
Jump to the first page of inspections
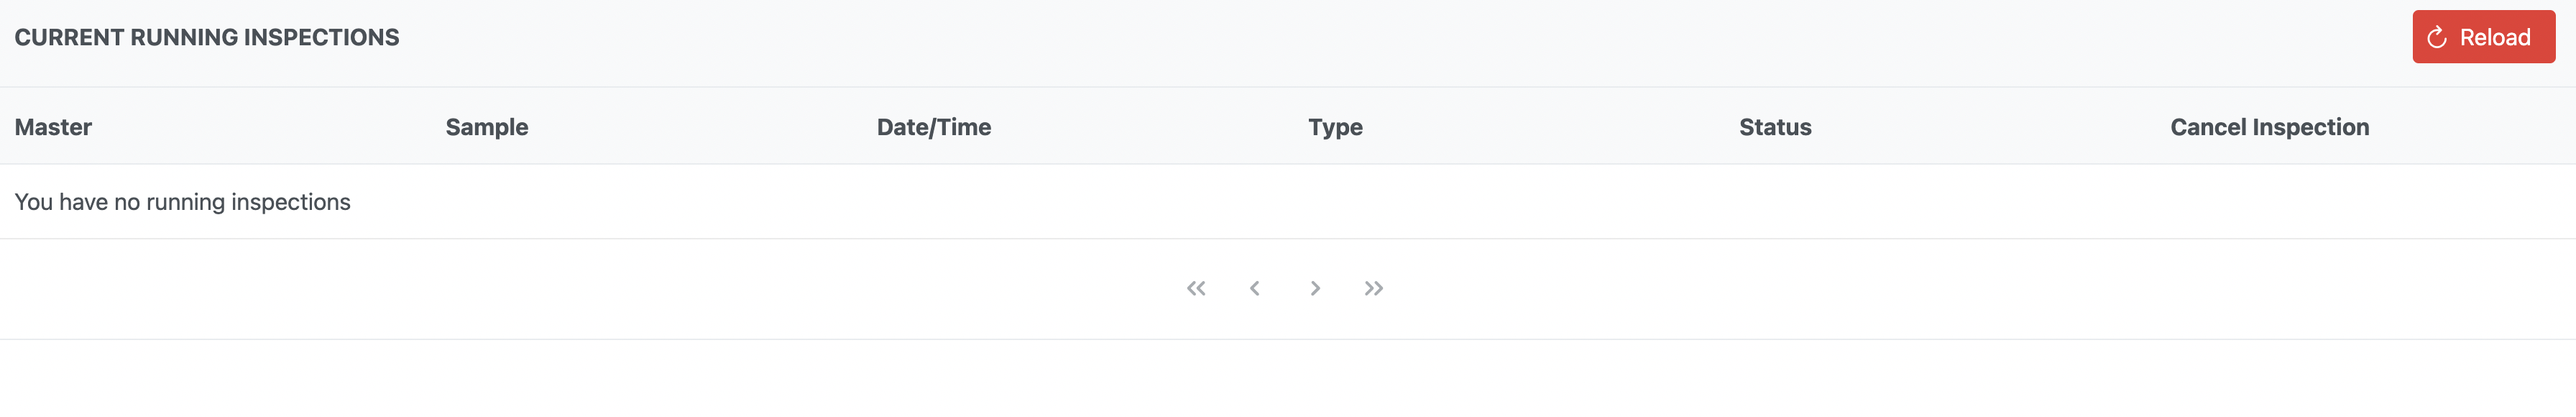point(1196,289)
